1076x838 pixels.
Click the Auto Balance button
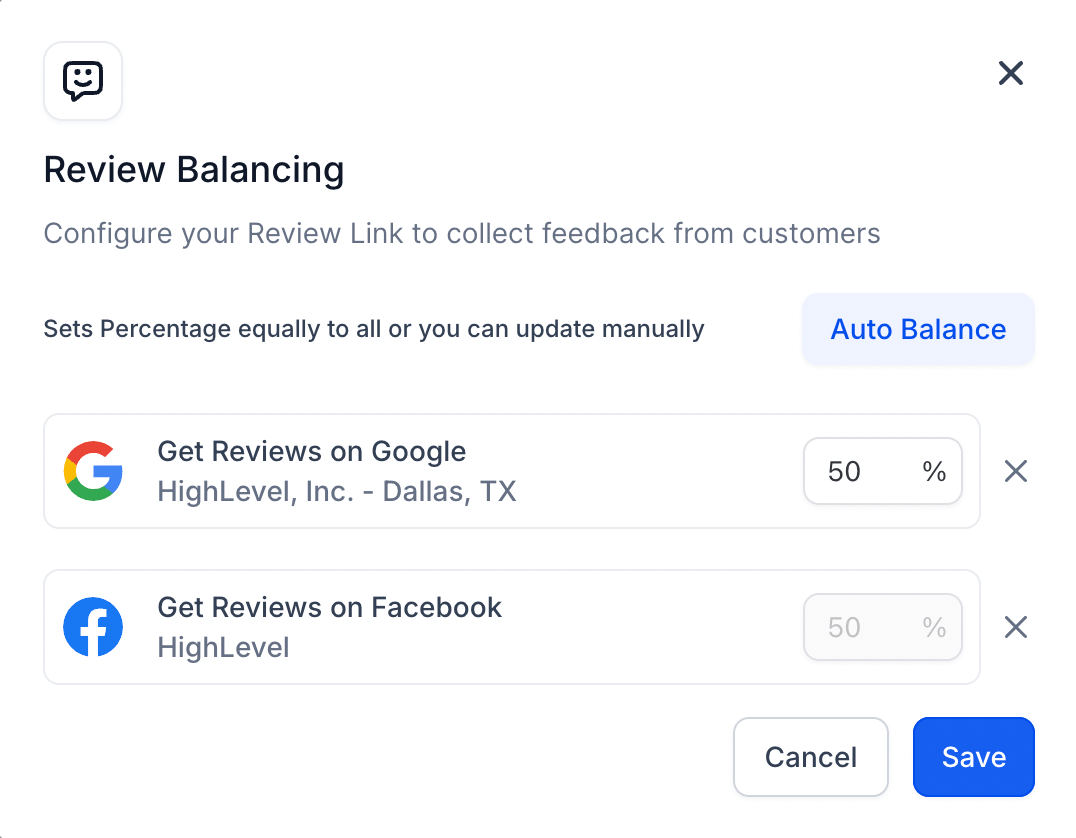tap(918, 329)
